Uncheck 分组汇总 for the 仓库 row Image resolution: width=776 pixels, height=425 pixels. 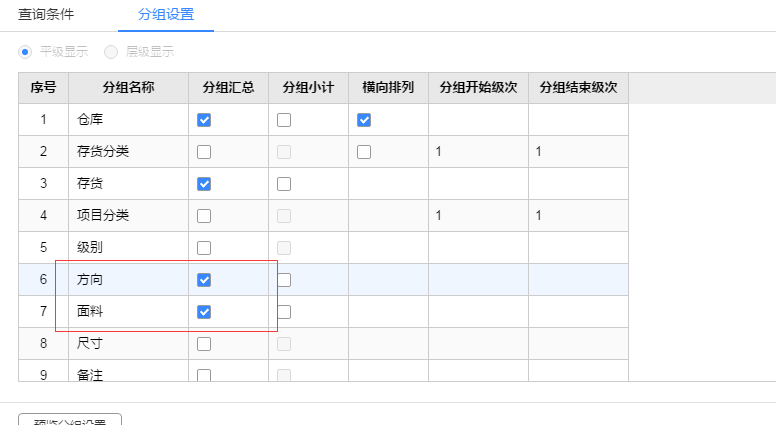(x=204, y=120)
